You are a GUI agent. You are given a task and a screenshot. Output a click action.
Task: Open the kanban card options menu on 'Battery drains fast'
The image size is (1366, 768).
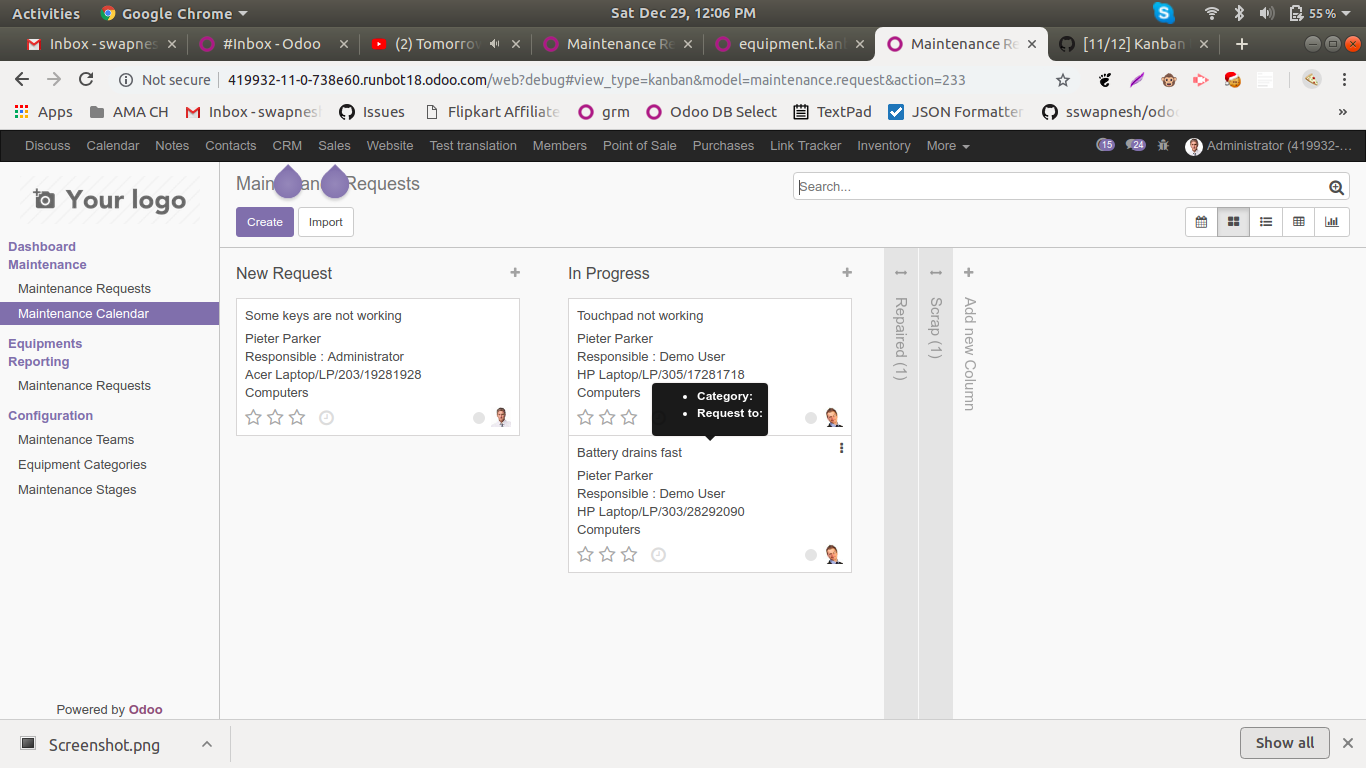[x=841, y=448]
